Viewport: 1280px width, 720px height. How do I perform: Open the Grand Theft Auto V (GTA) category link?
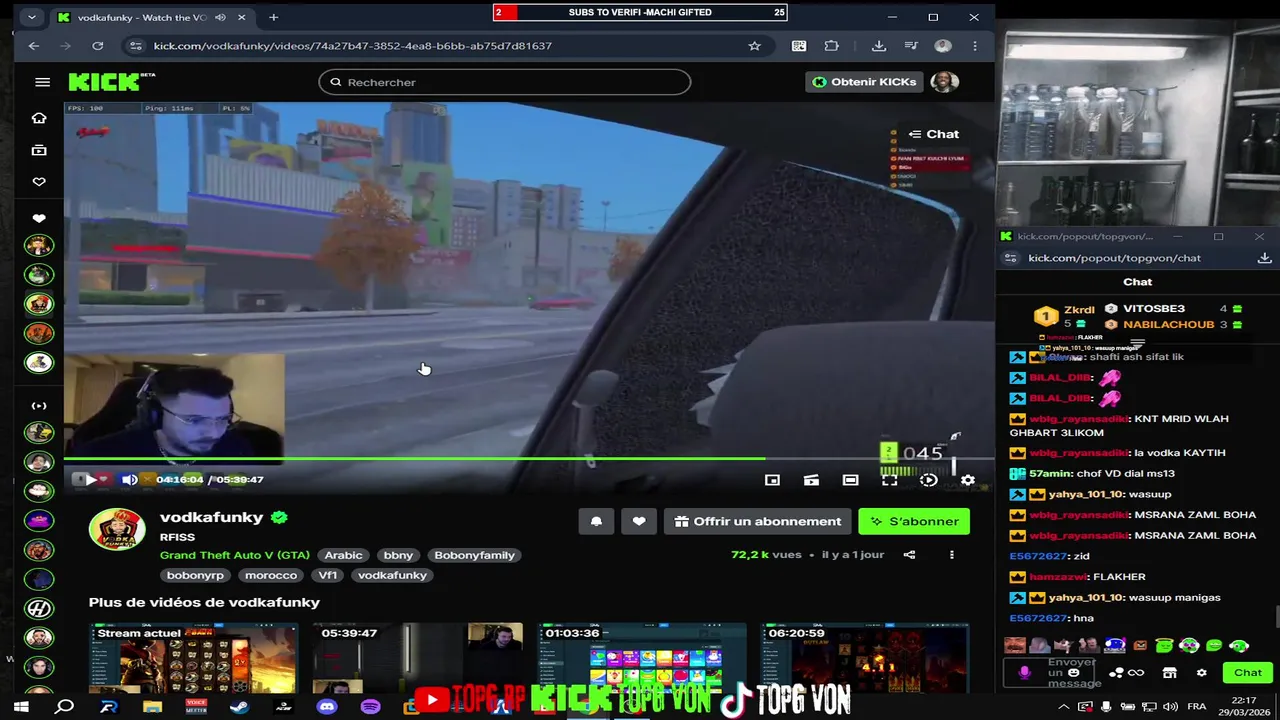tap(235, 555)
